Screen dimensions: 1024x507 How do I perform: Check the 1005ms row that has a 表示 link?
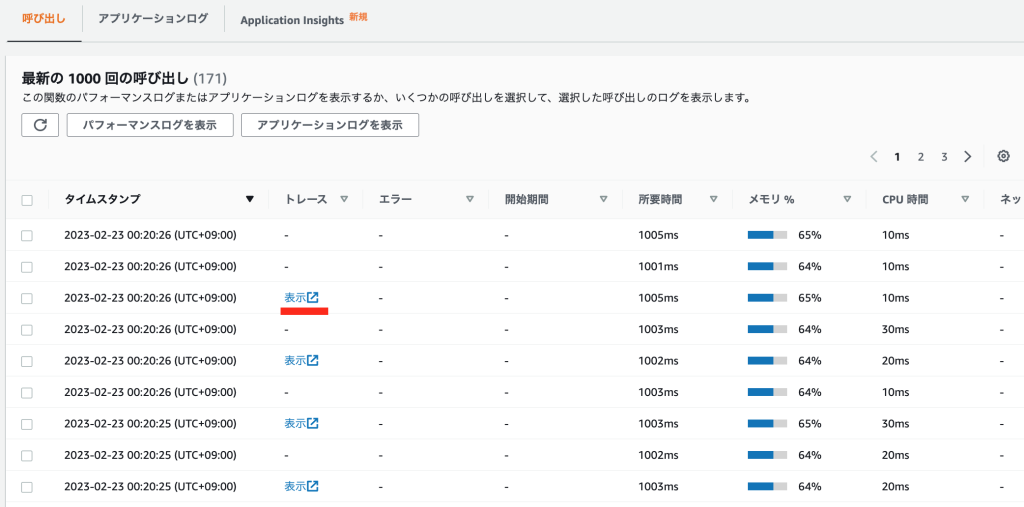click(27, 298)
